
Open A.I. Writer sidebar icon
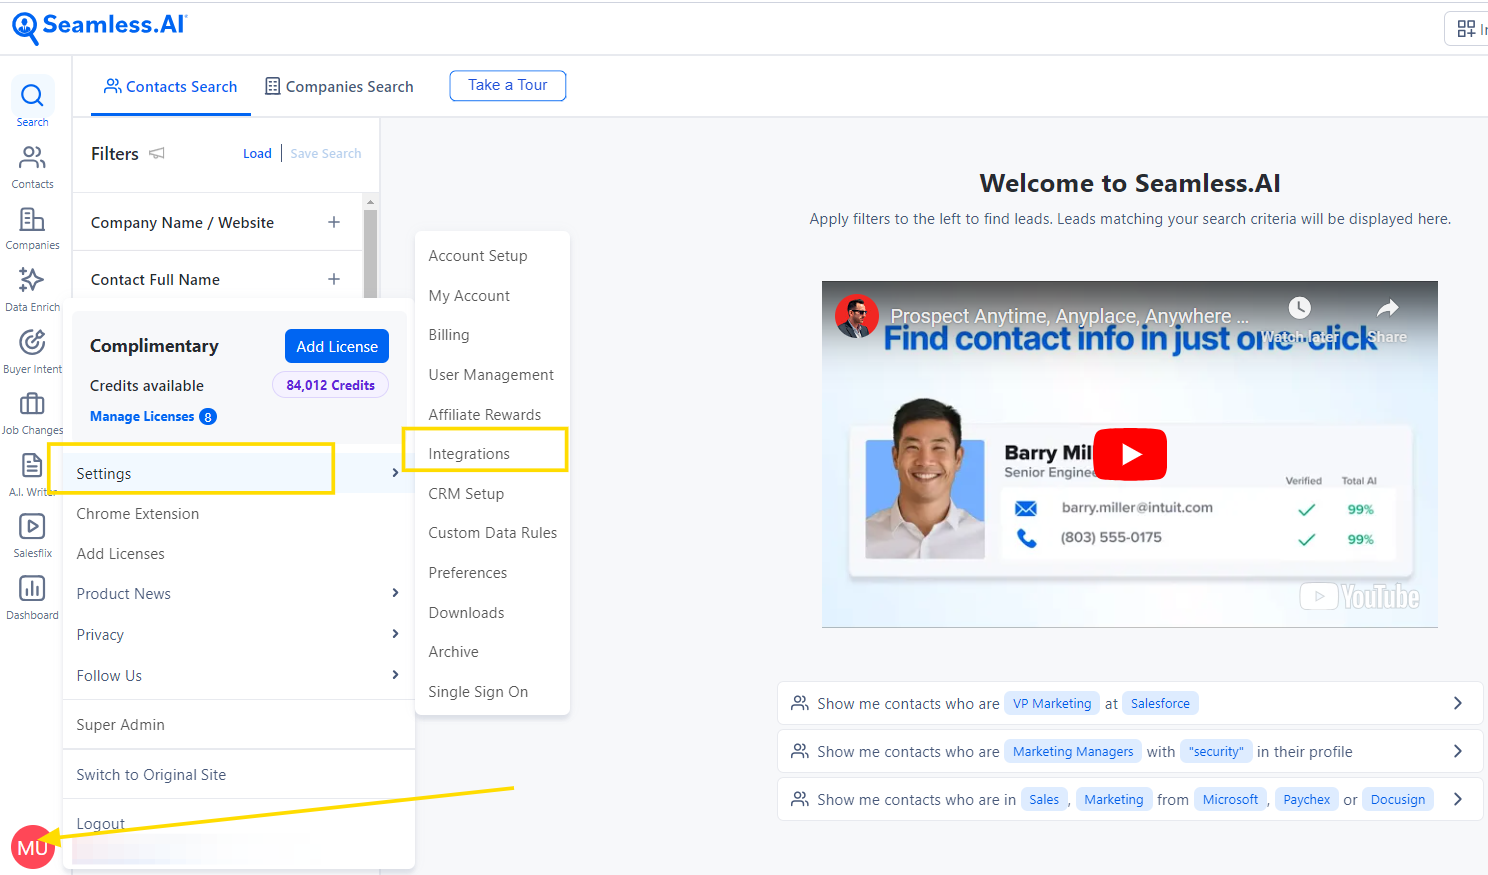click(32, 474)
